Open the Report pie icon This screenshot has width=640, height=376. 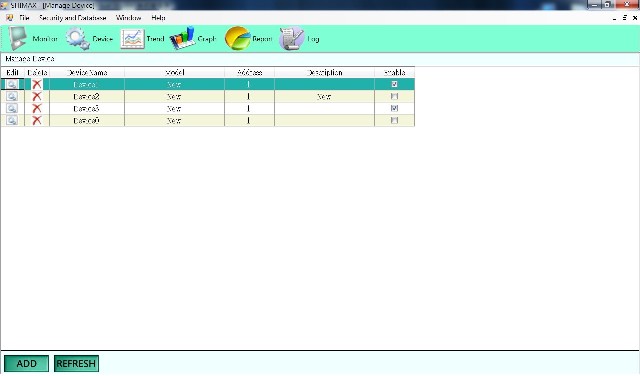237,39
